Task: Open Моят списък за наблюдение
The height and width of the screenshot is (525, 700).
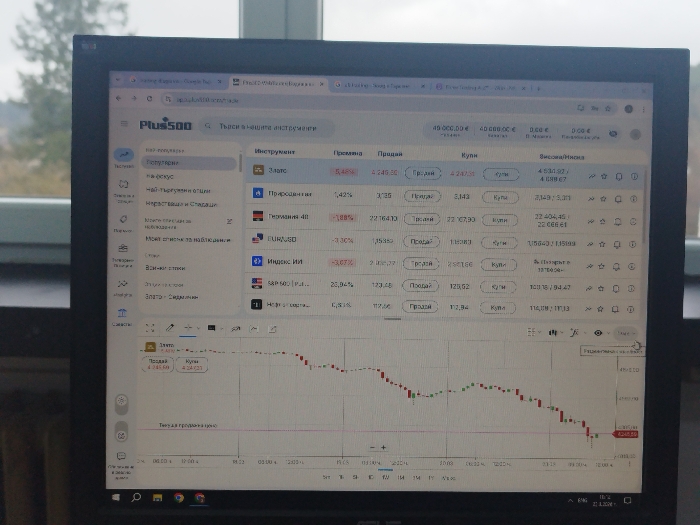Action: [x=188, y=239]
